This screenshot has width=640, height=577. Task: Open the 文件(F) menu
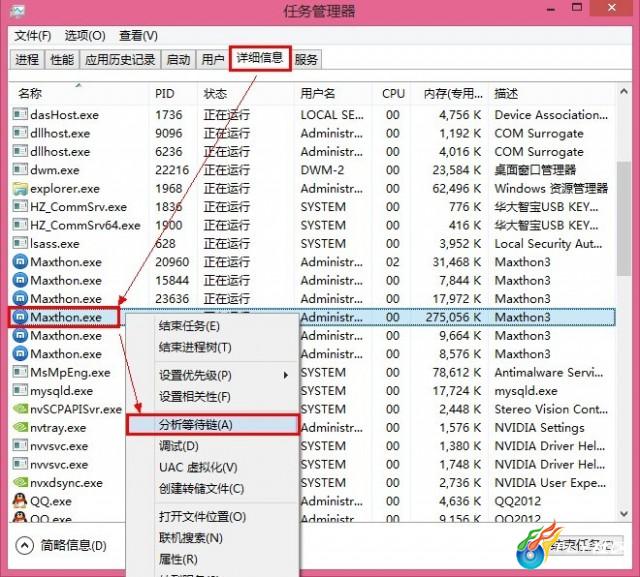(x=33, y=36)
